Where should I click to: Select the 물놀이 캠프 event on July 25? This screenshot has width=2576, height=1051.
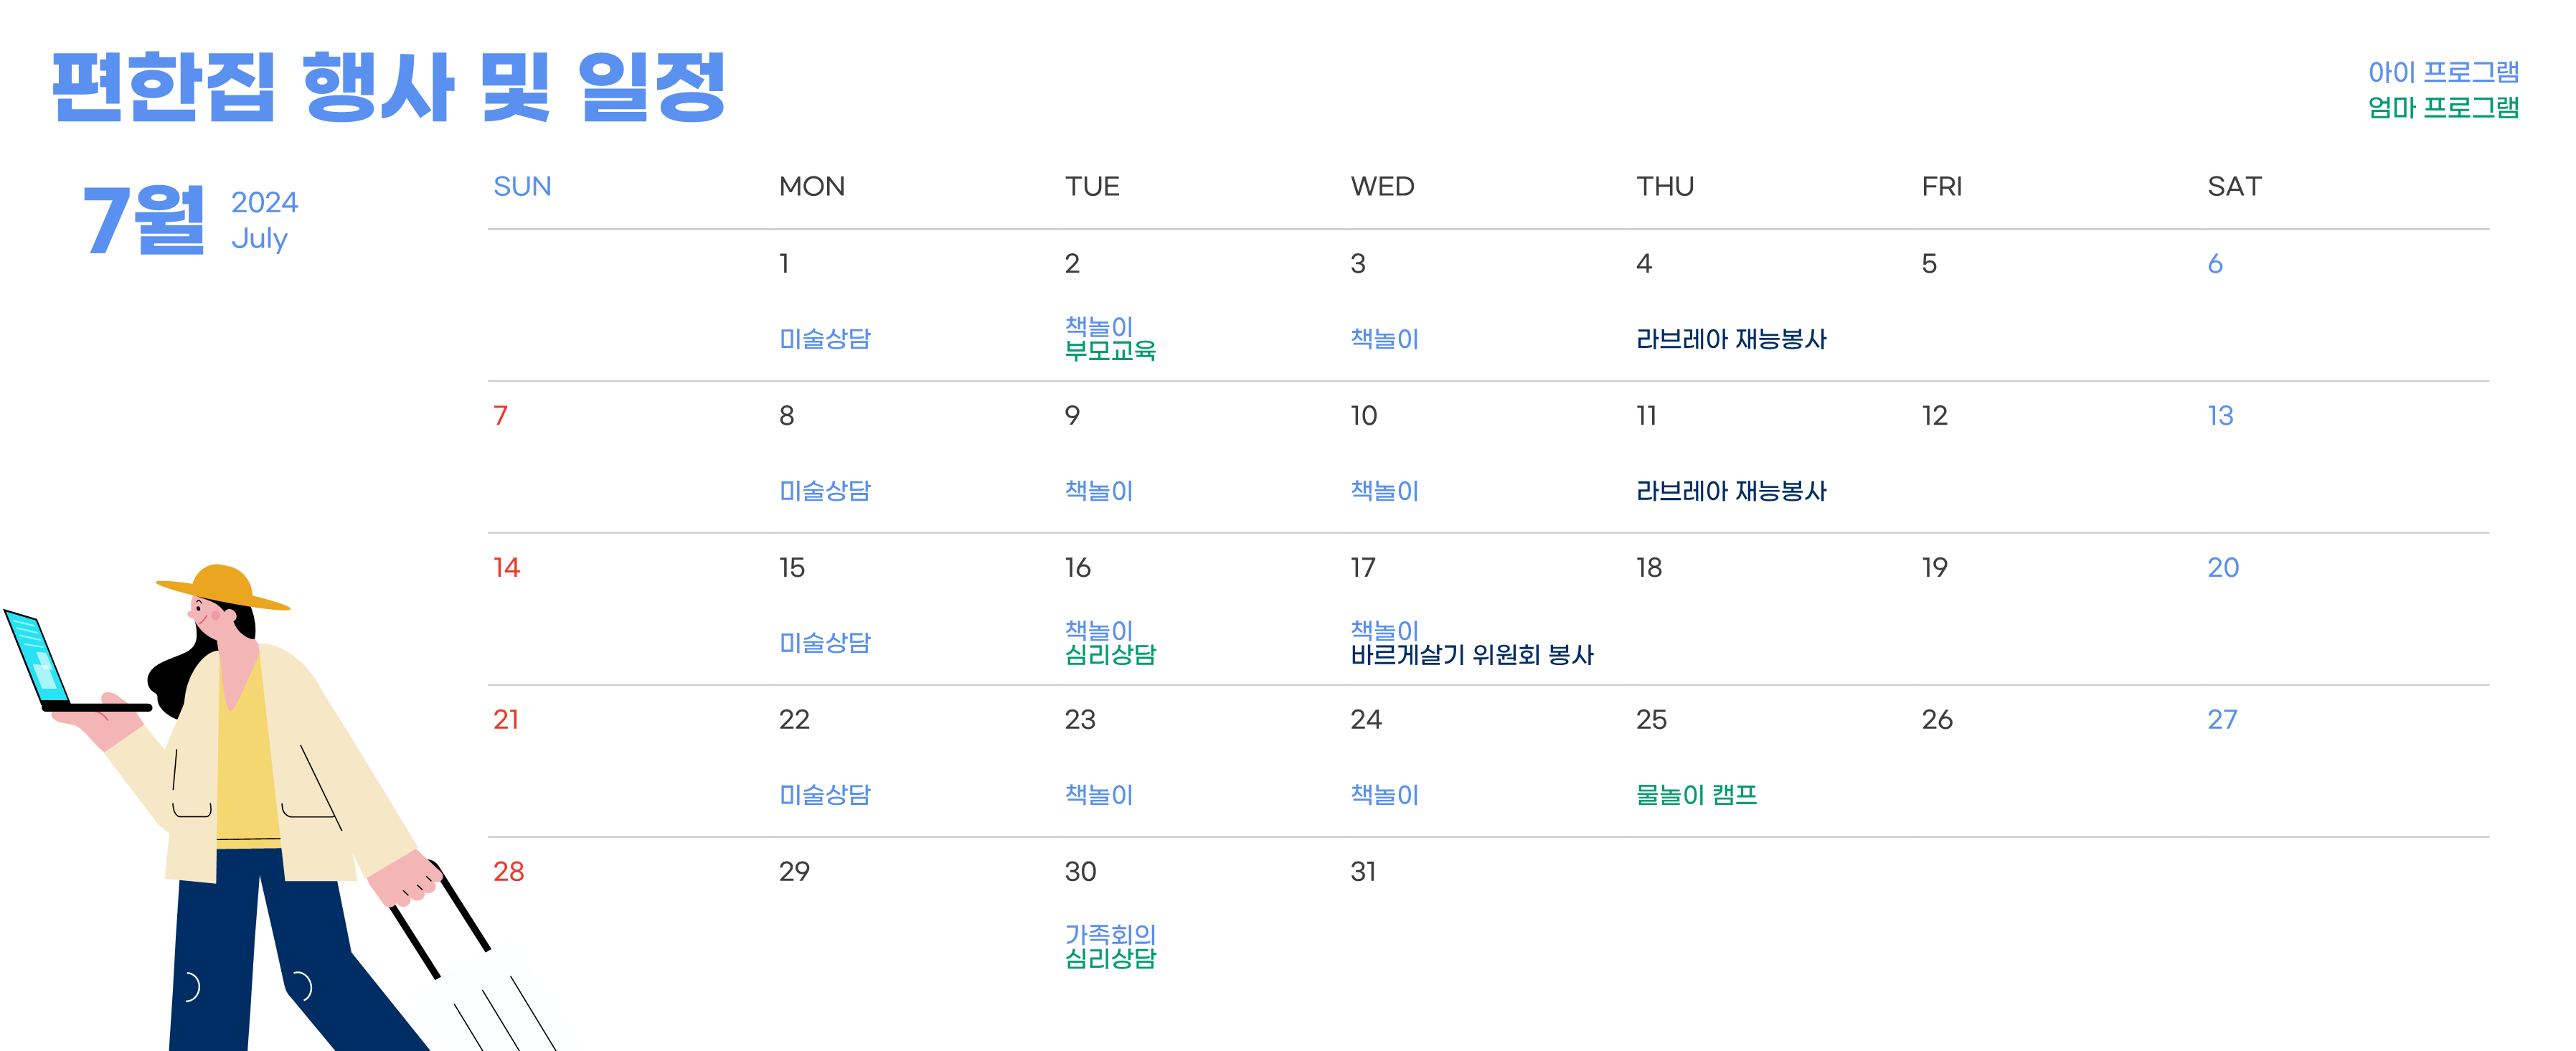click(1696, 795)
